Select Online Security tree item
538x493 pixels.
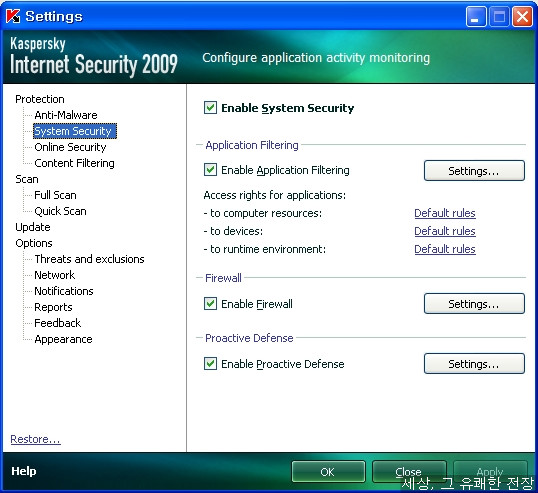(70, 147)
